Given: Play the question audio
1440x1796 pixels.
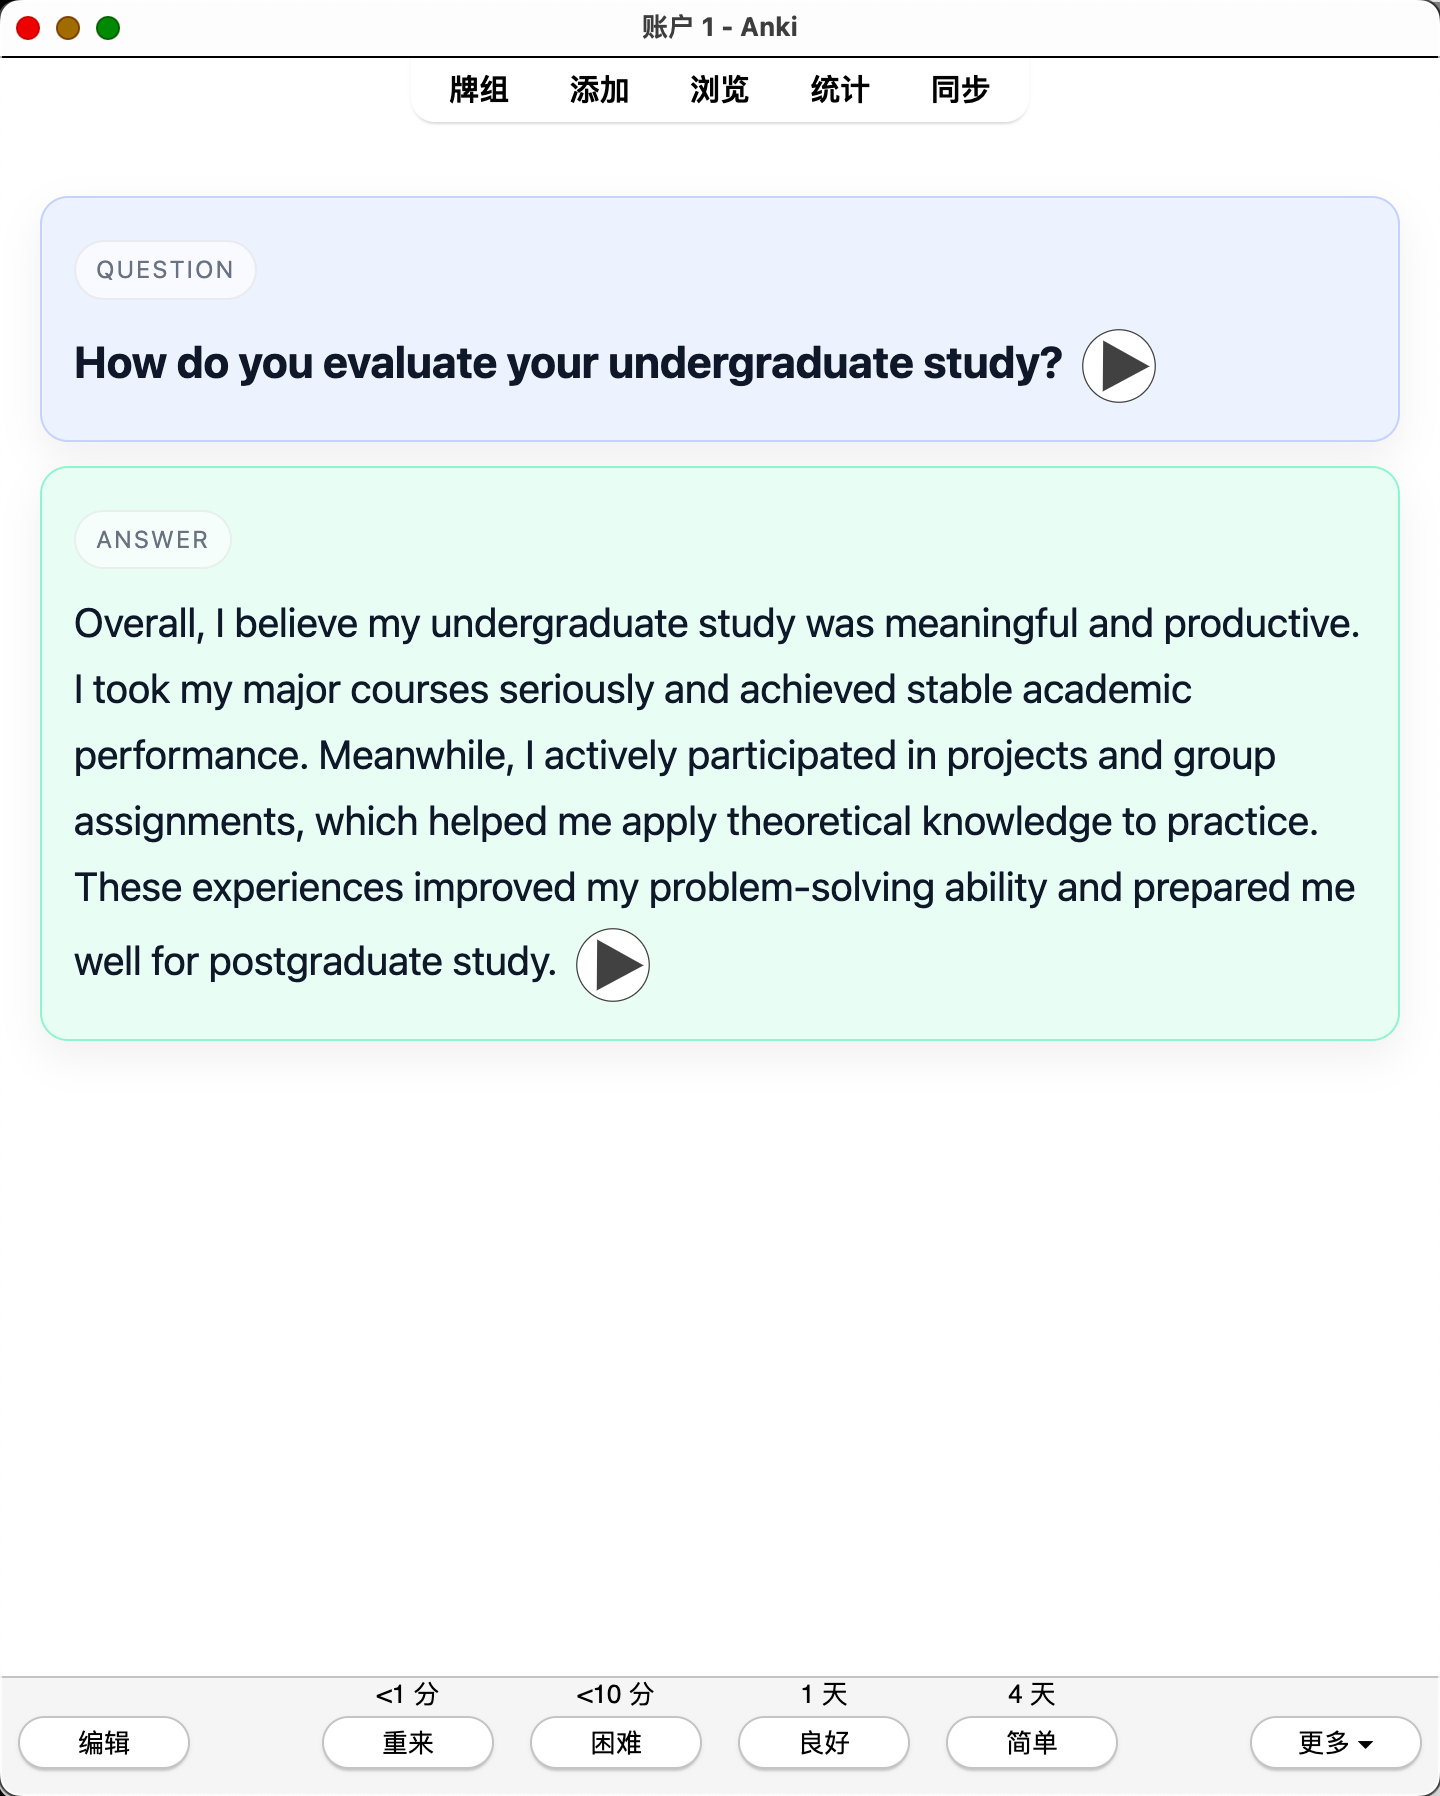Looking at the screenshot, I should point(1118,366).
